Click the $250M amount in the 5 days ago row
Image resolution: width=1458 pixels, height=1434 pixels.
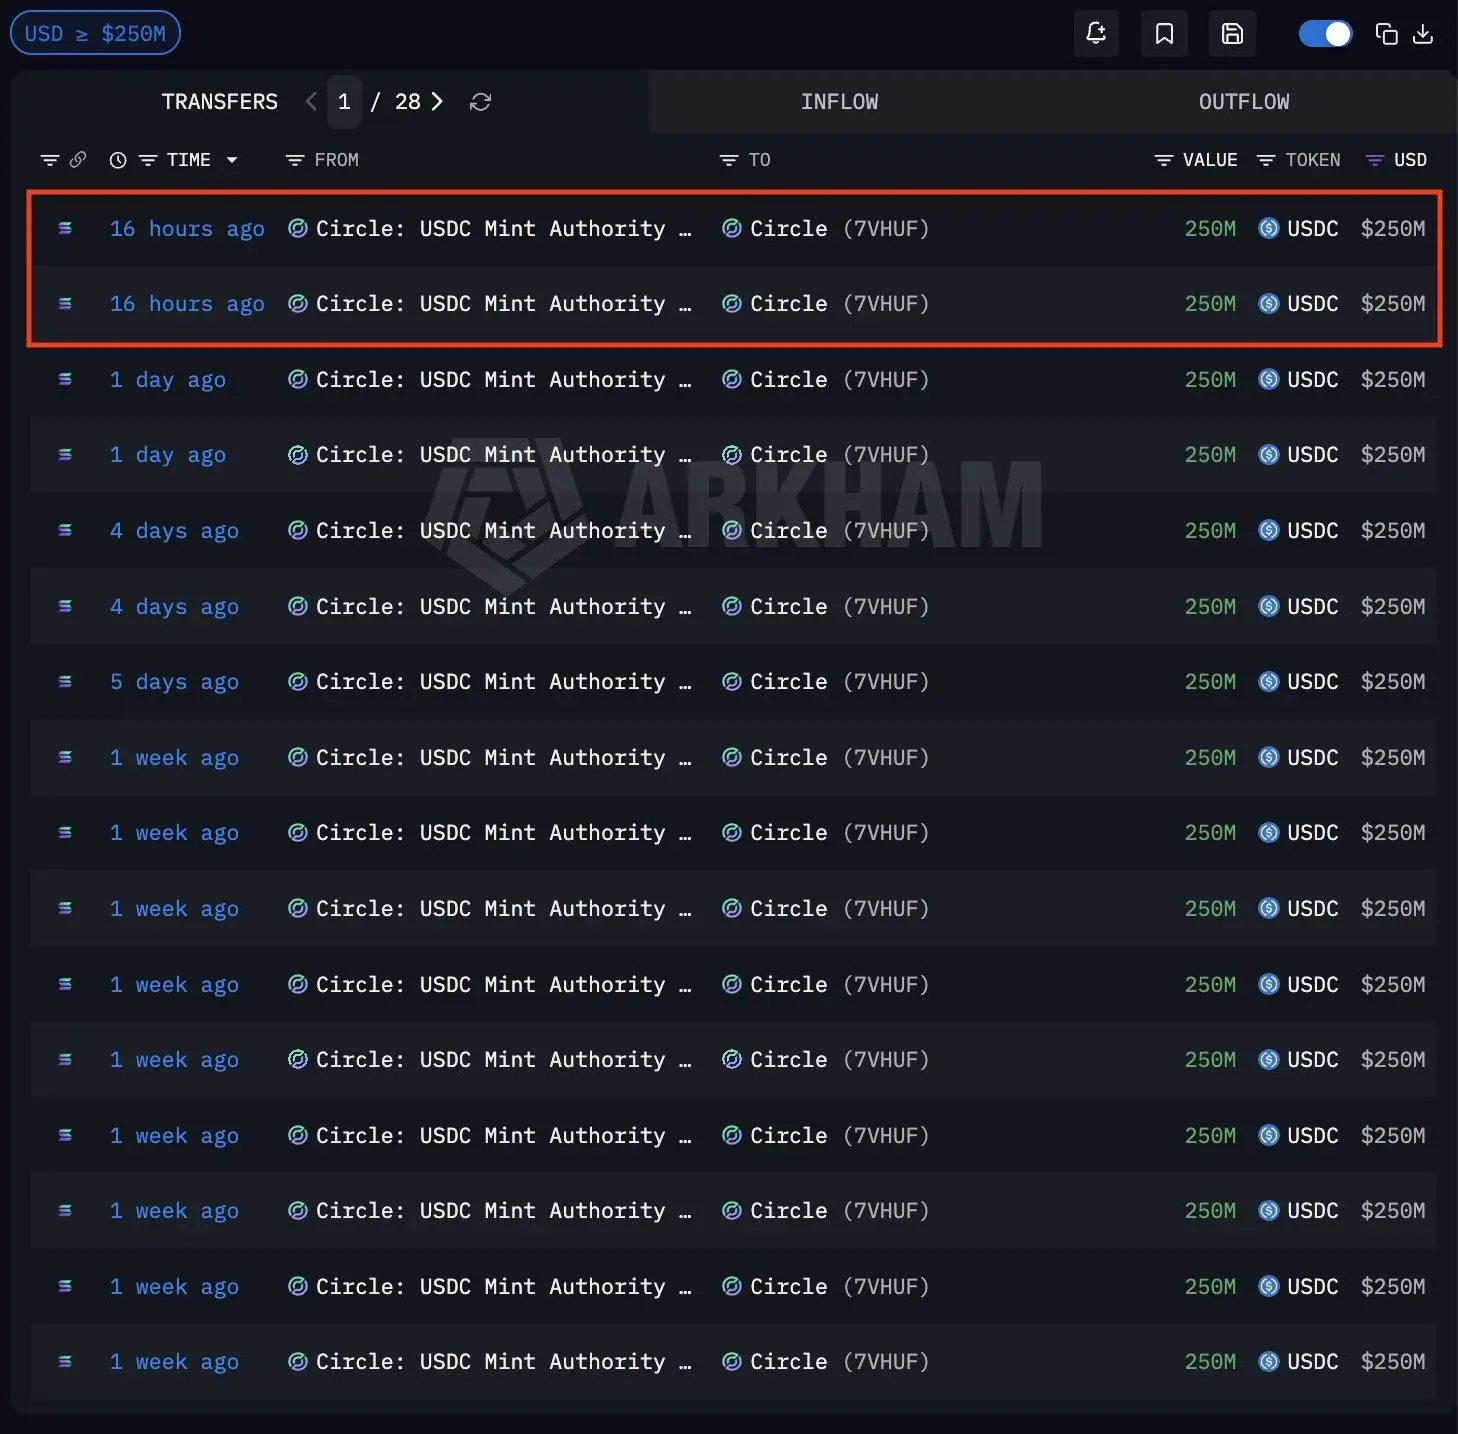coord(1393,682)
